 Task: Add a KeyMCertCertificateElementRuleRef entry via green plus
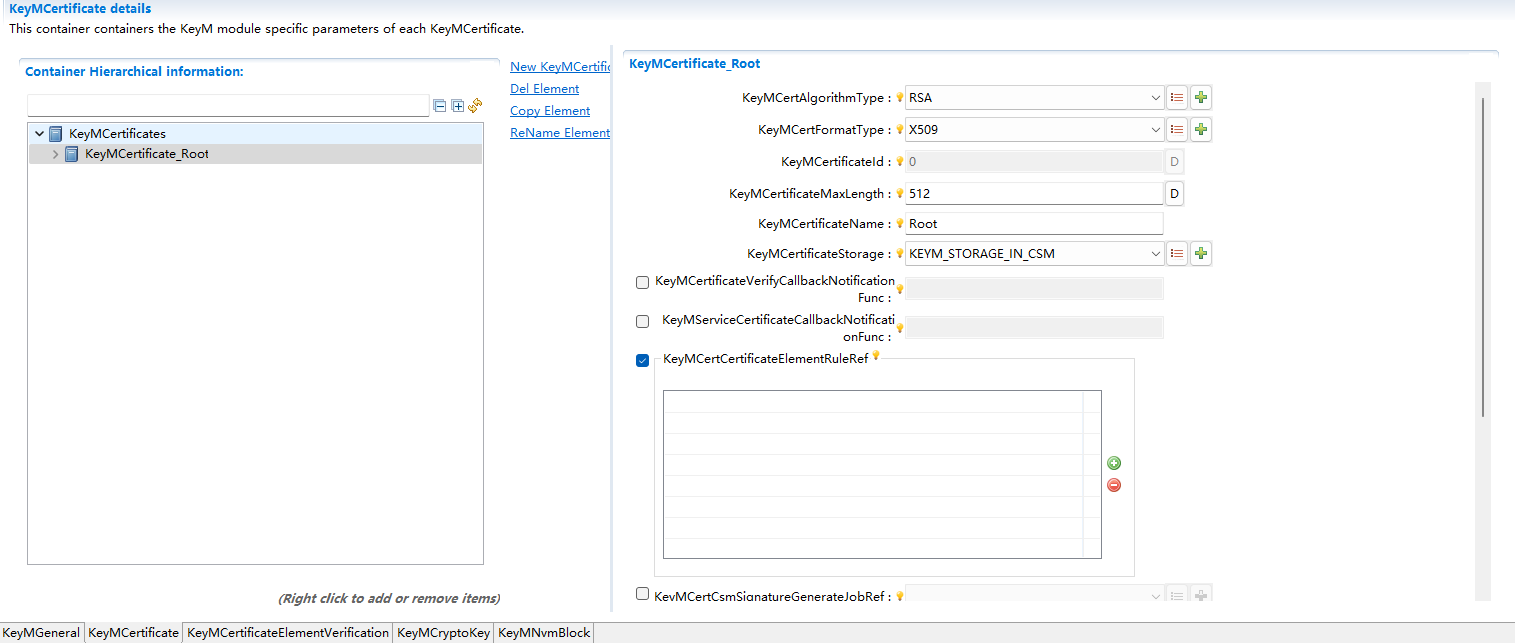pyautogui.click(x=1113, y=463)
